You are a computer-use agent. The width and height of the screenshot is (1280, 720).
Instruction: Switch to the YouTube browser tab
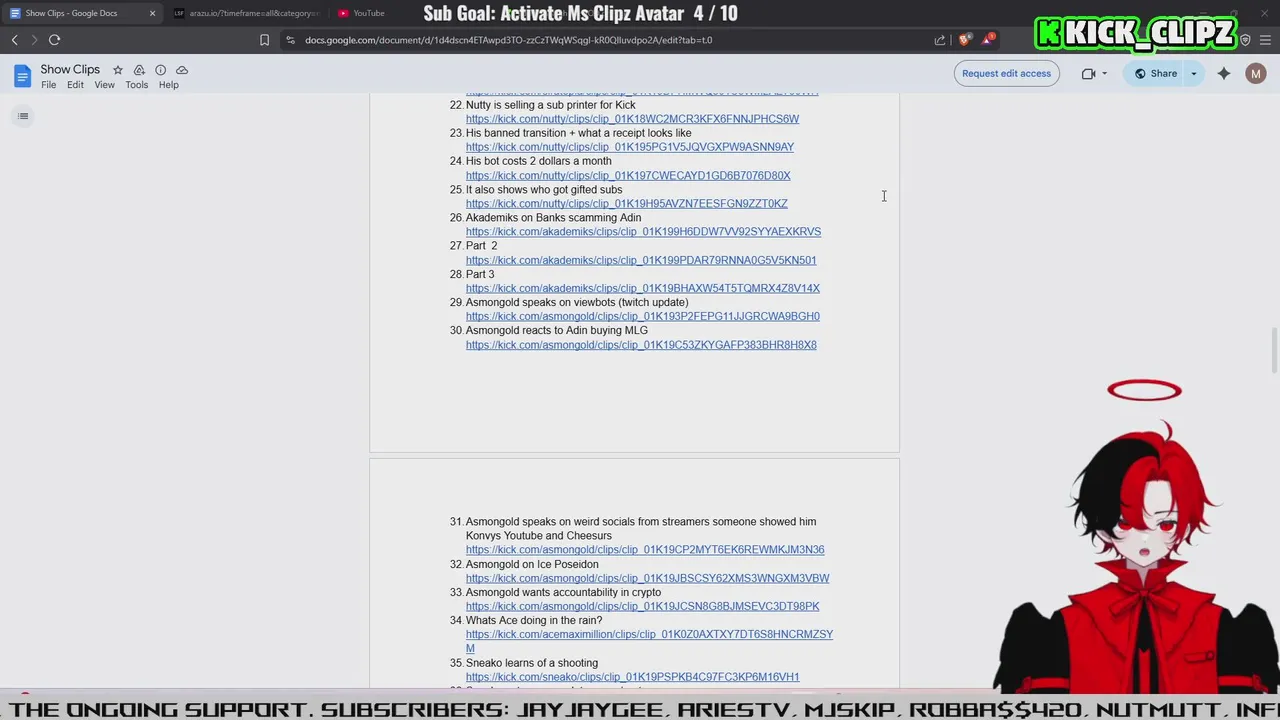[368, 13]
